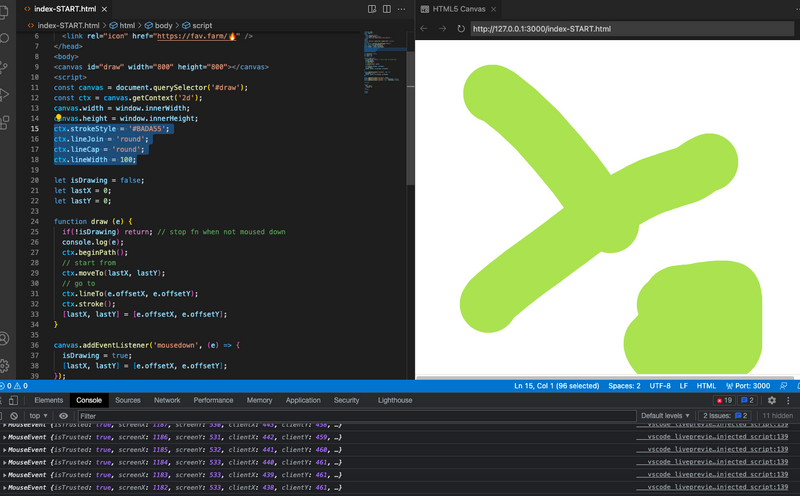Open the Default levels dropdown
The image size is (800, 496).
pos(666,415)
